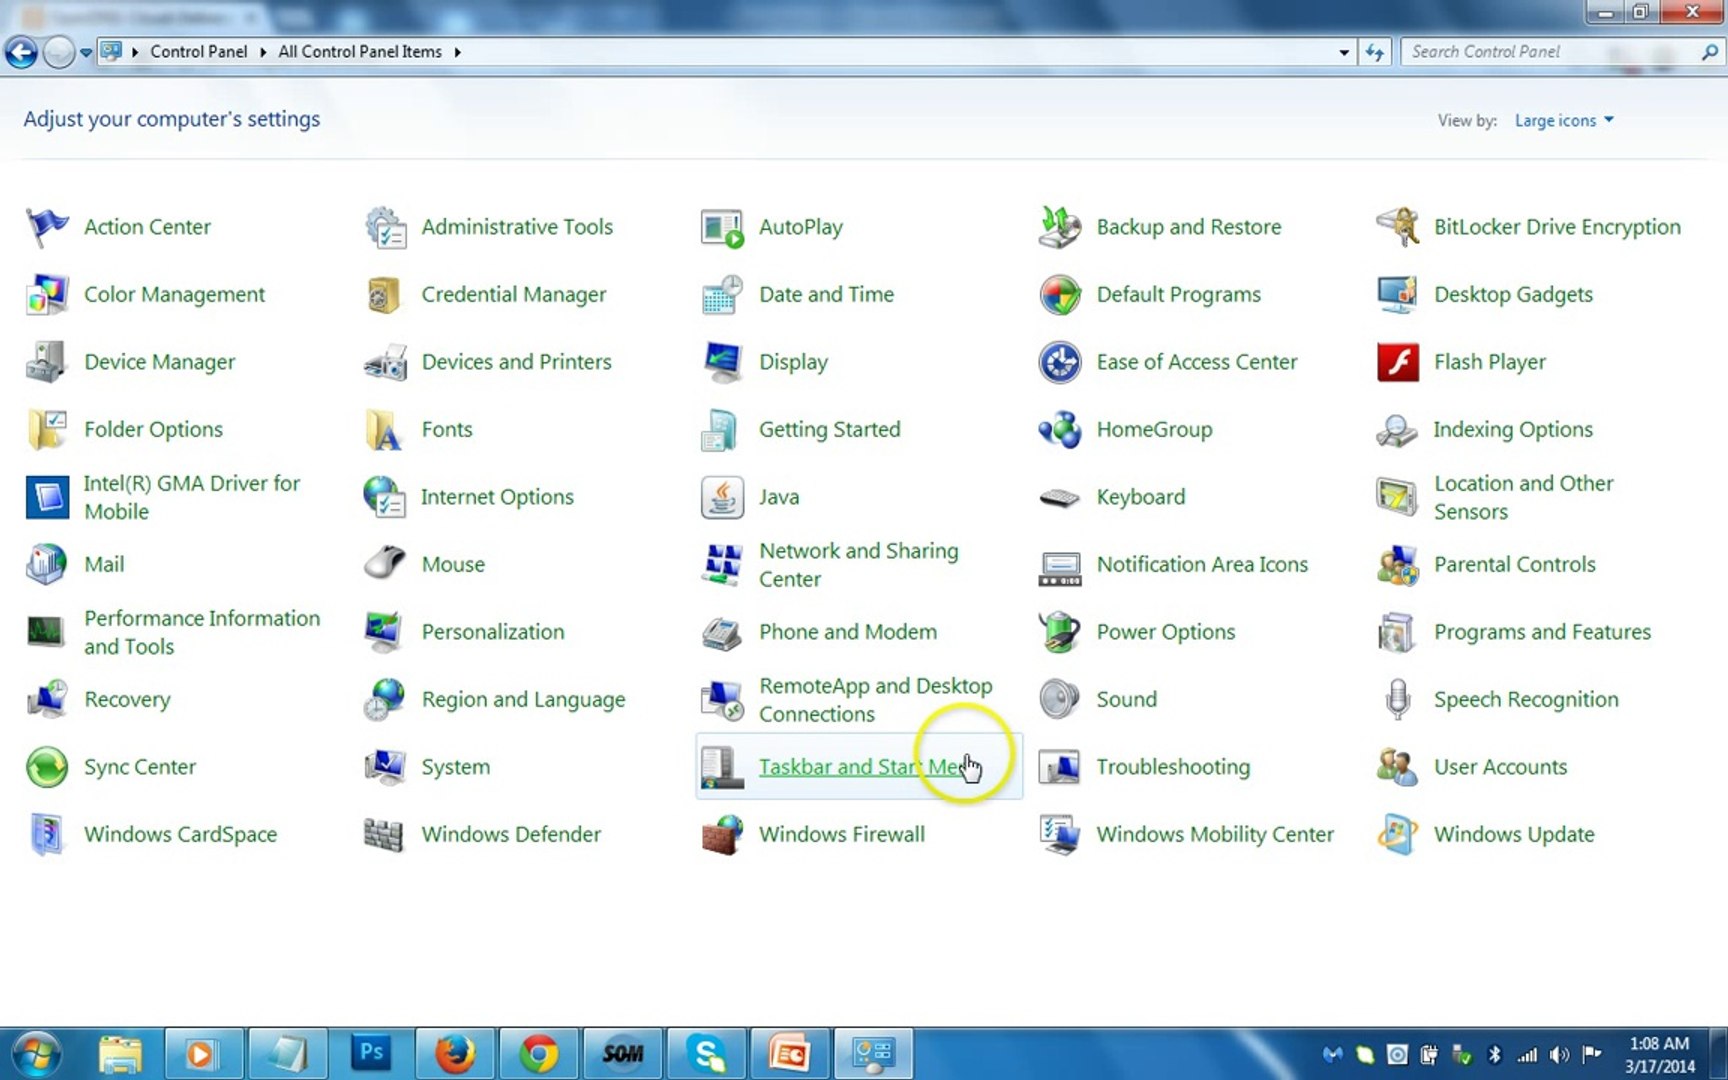1728x1080 pixels.
Task: Open the address bar history dropdown arrow
Action: pyautogui.click(x=1343, y=52)
